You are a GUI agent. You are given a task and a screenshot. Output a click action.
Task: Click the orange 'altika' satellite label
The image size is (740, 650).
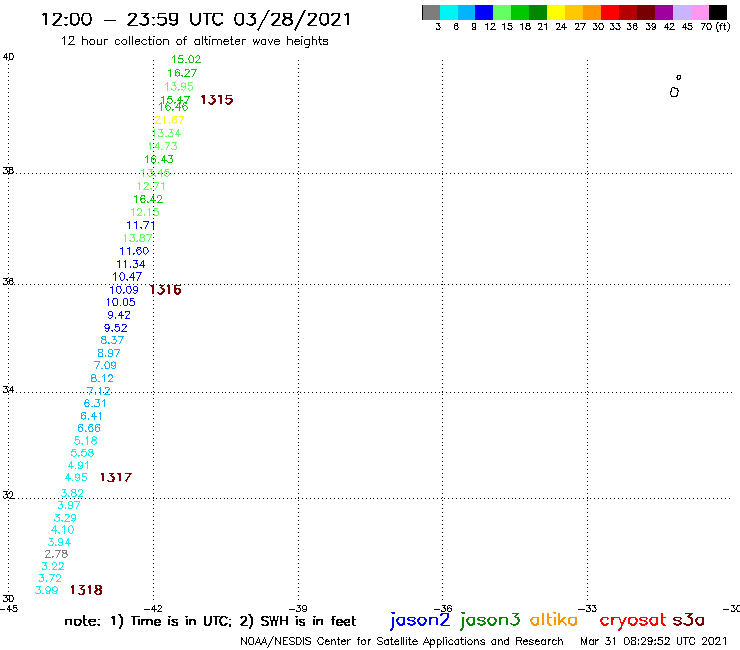554,619
